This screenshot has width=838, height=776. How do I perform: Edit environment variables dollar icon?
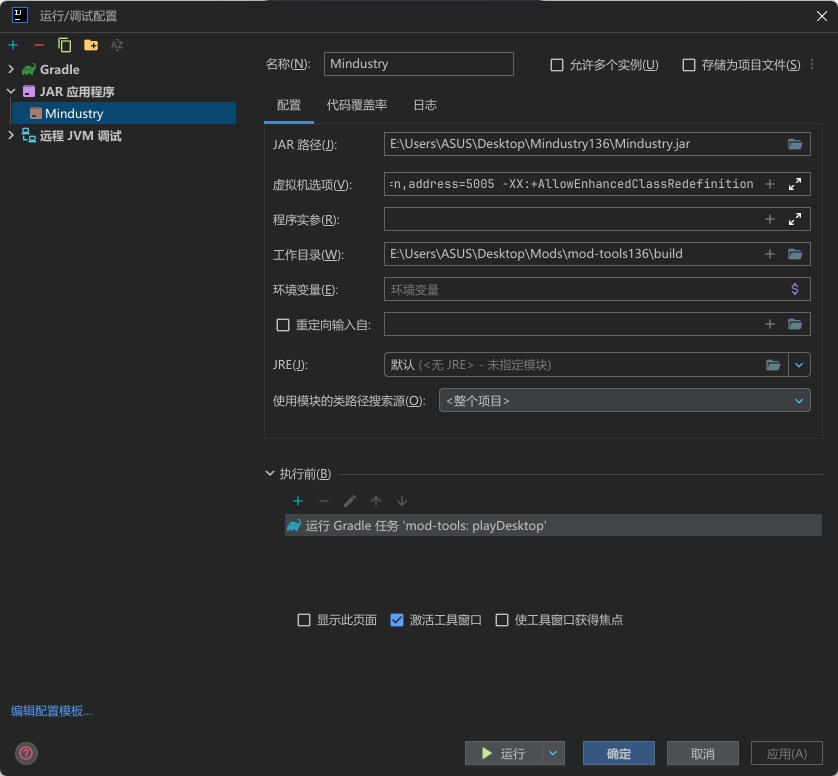tap(795, 289)
